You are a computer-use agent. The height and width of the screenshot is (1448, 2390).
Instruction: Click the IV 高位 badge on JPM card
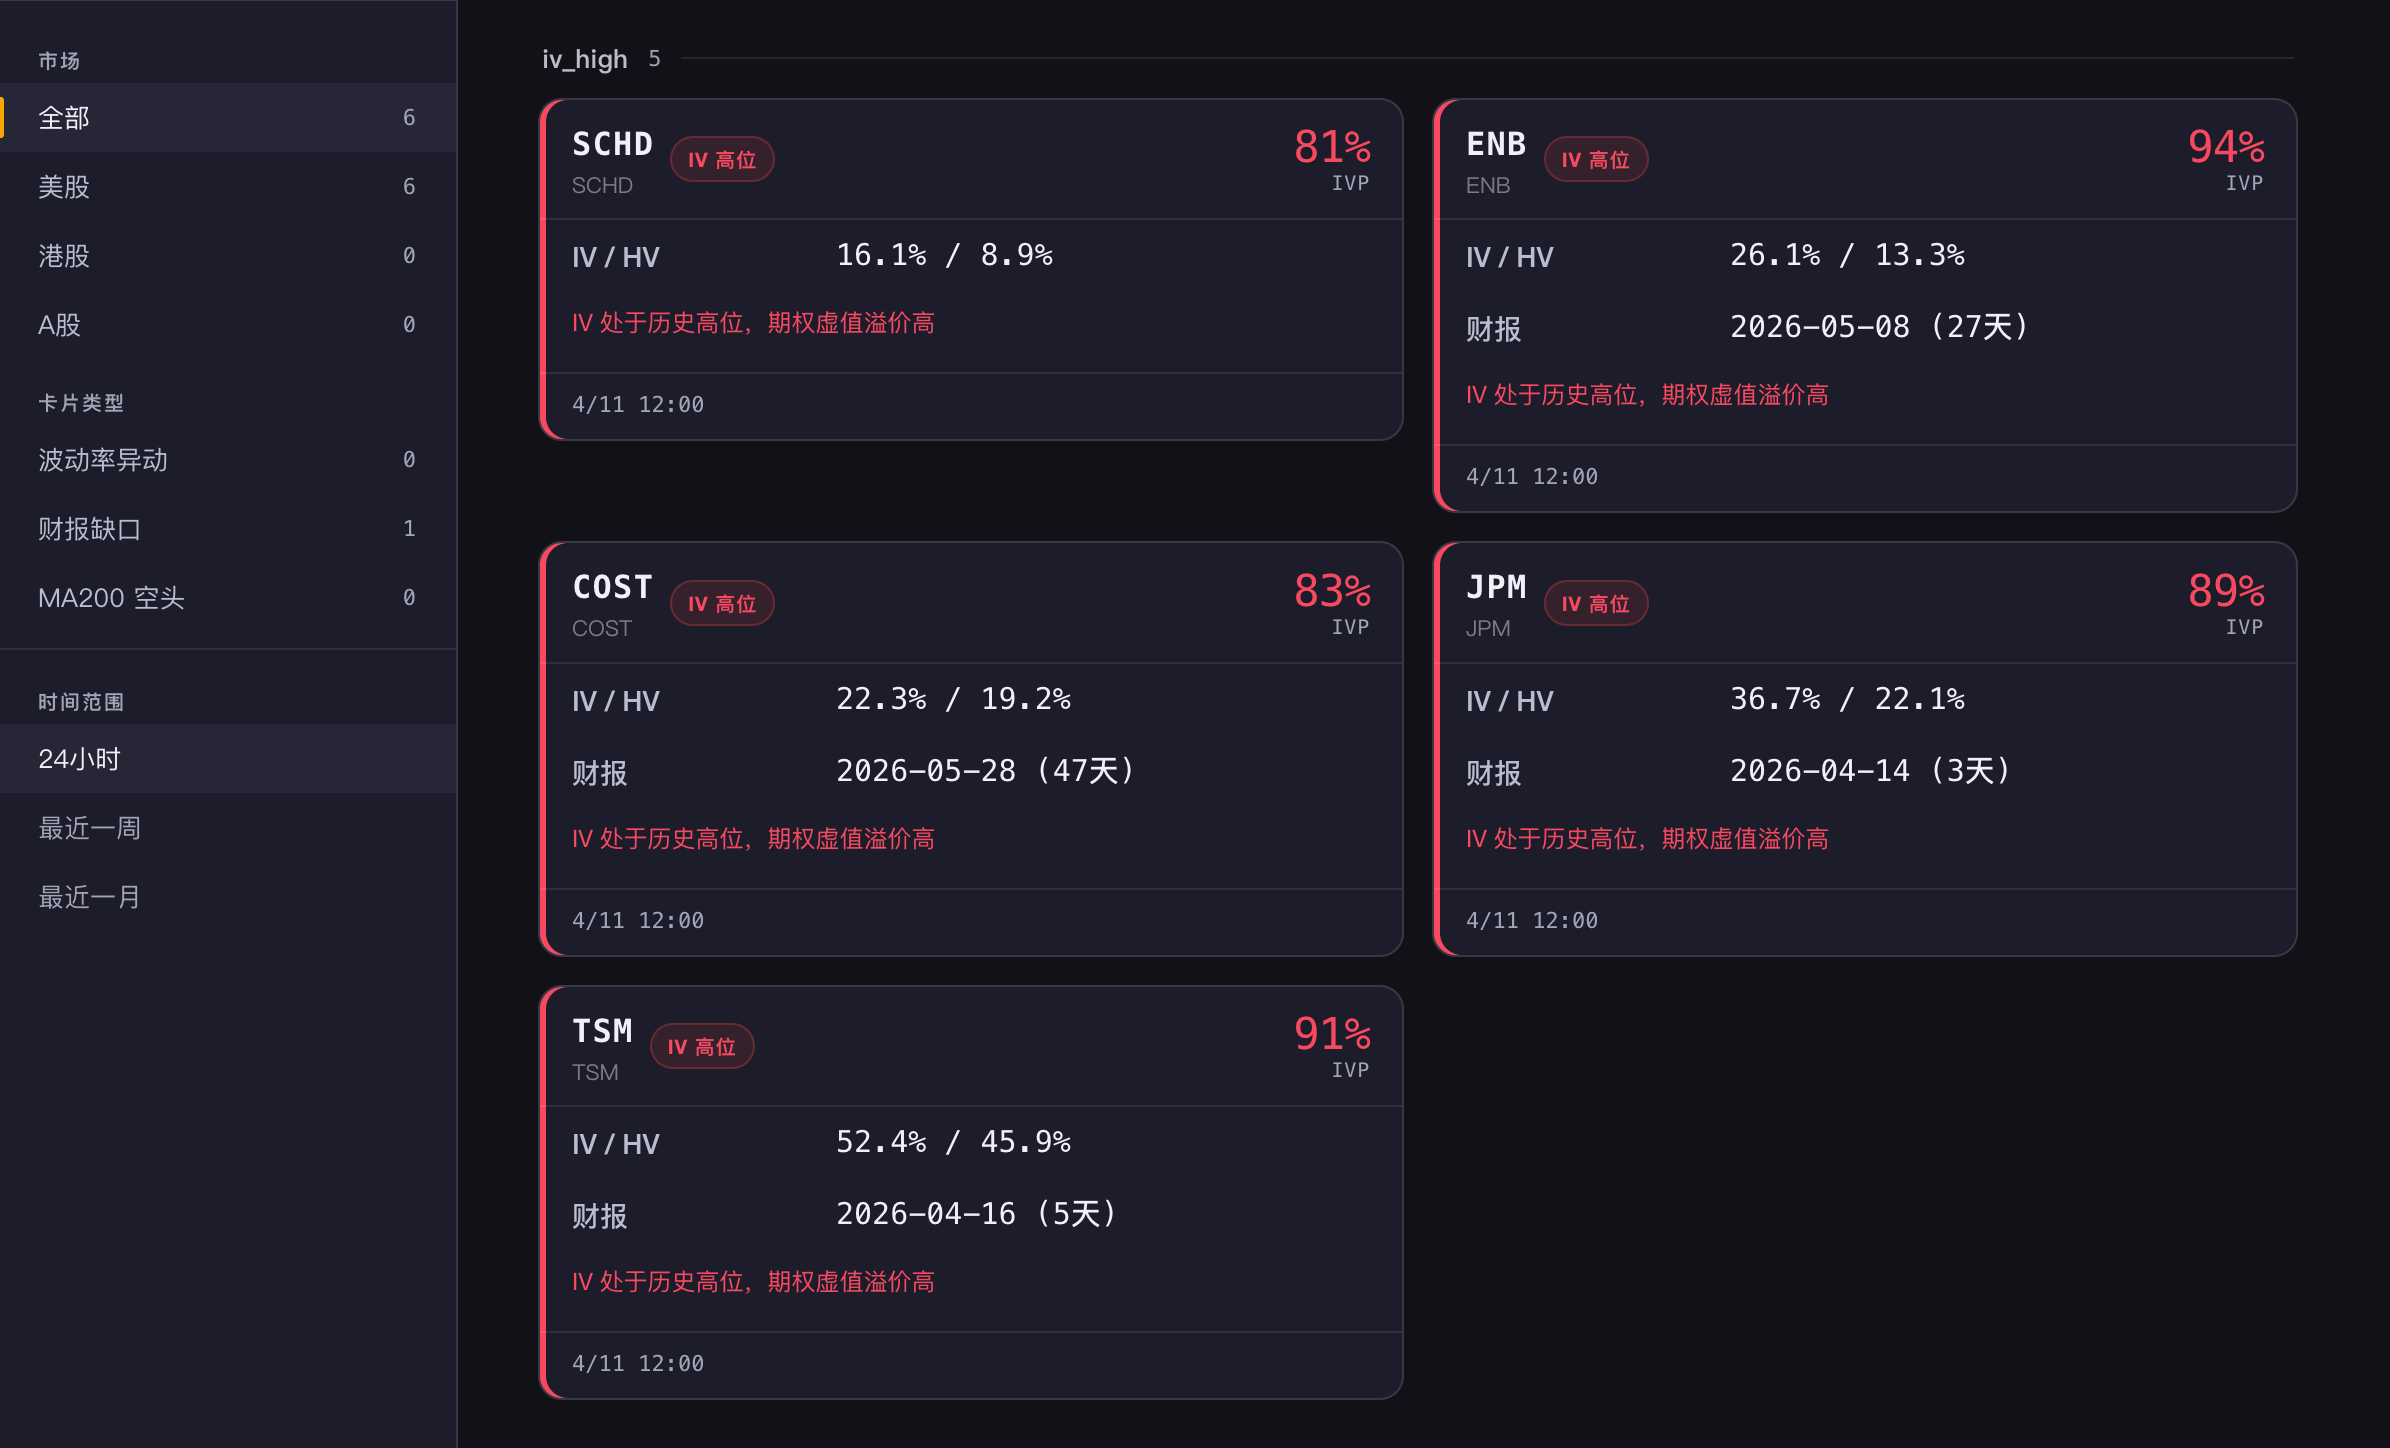coord(1596,602)
